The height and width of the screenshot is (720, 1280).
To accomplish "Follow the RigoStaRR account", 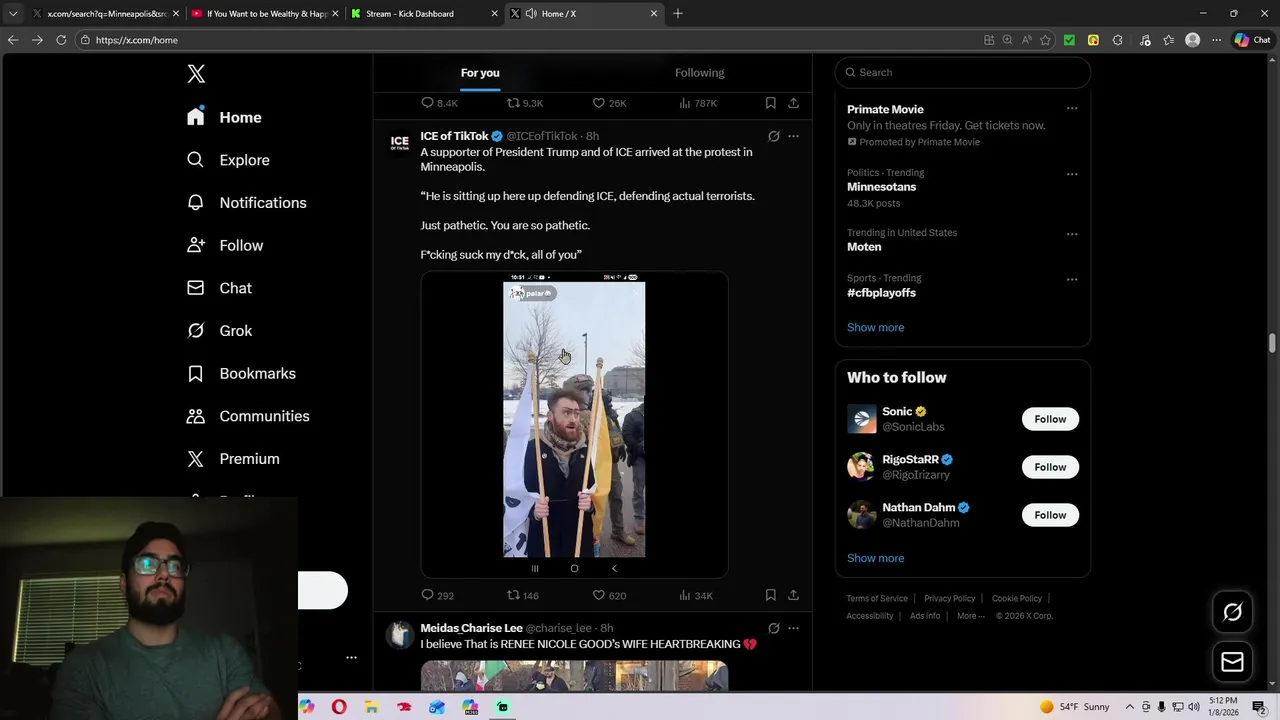I will pyautogui.click(x=1050, y=467).
